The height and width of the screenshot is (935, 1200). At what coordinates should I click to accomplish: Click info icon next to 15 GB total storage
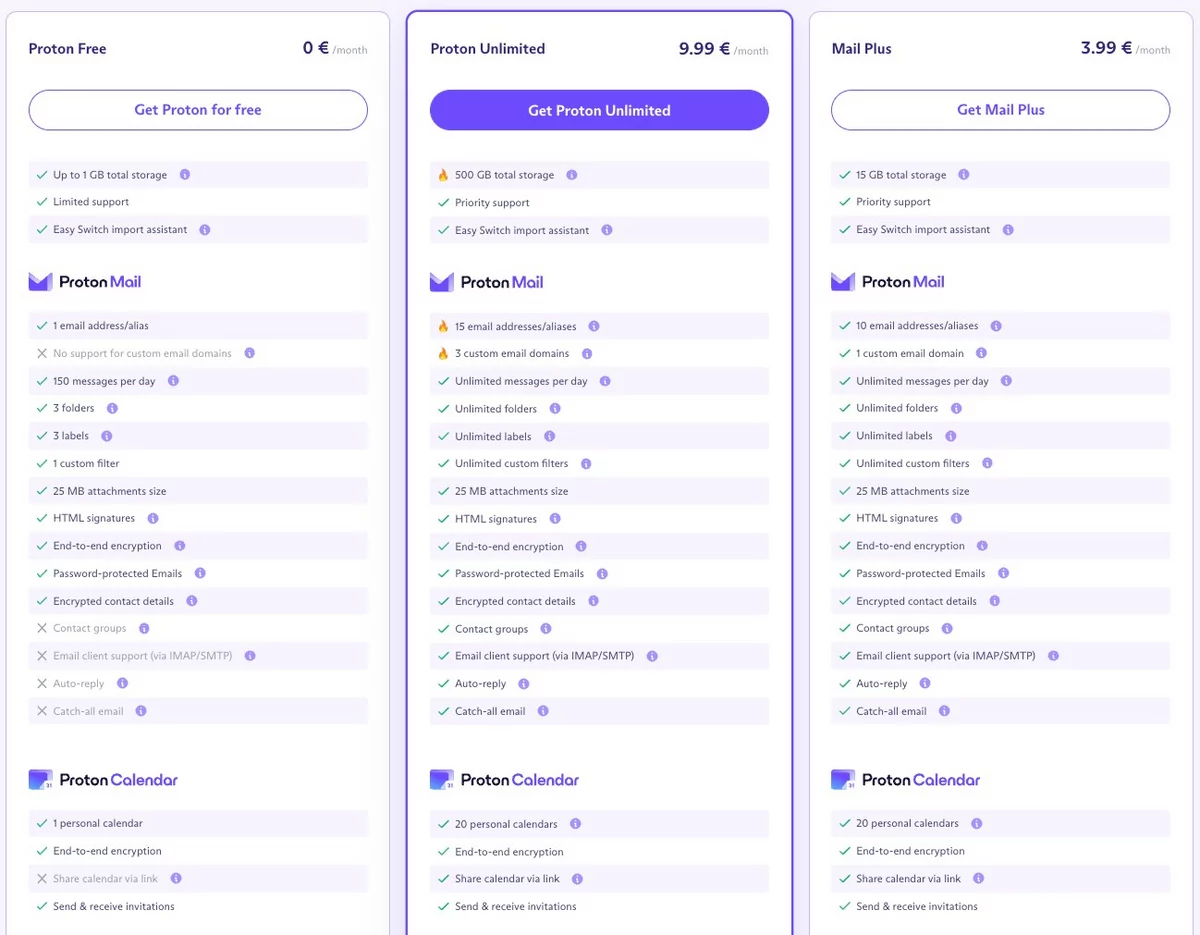[964, 174]
